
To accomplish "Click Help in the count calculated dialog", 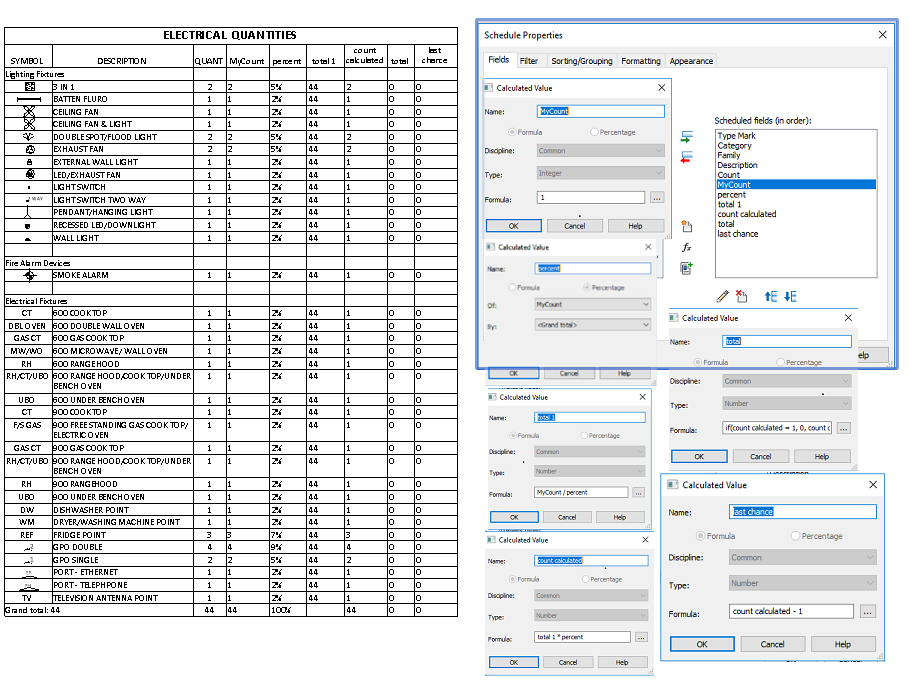I will click(x=622, y=663).
